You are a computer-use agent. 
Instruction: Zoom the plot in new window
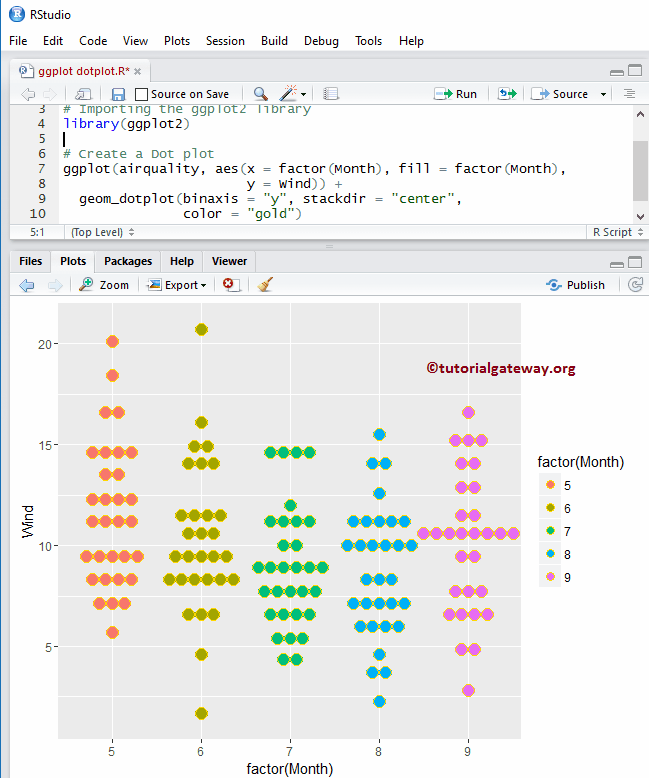(104, 285)
